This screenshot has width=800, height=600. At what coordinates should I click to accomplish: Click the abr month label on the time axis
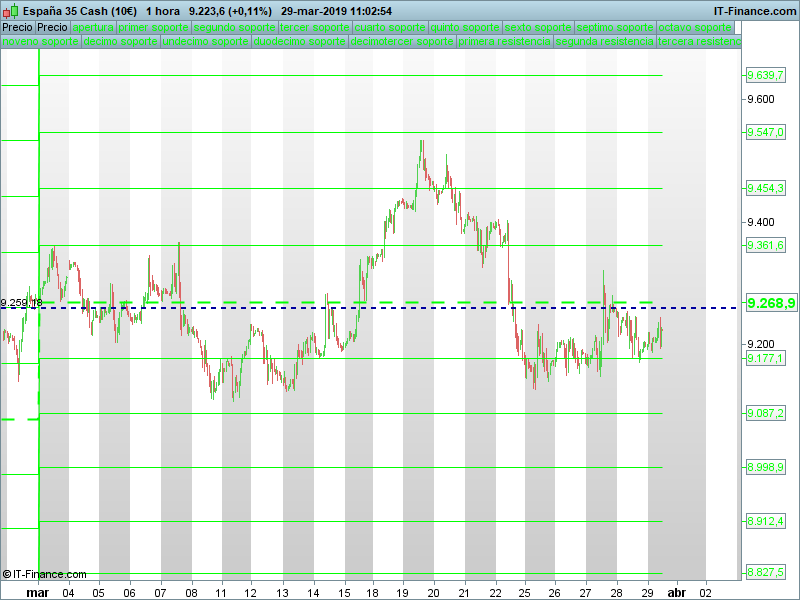(x=677, y=593)
